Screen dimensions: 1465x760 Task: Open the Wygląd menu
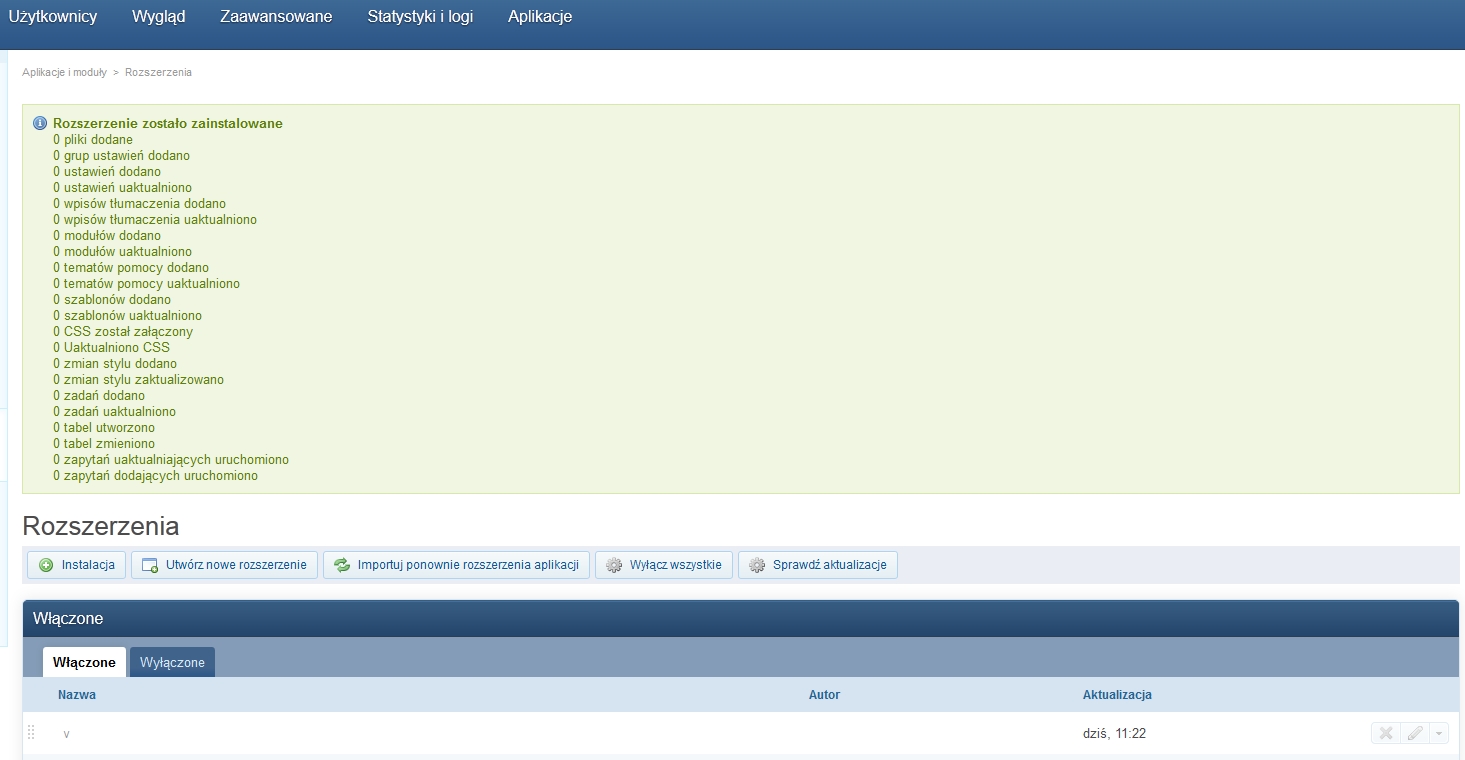(158, 17)
